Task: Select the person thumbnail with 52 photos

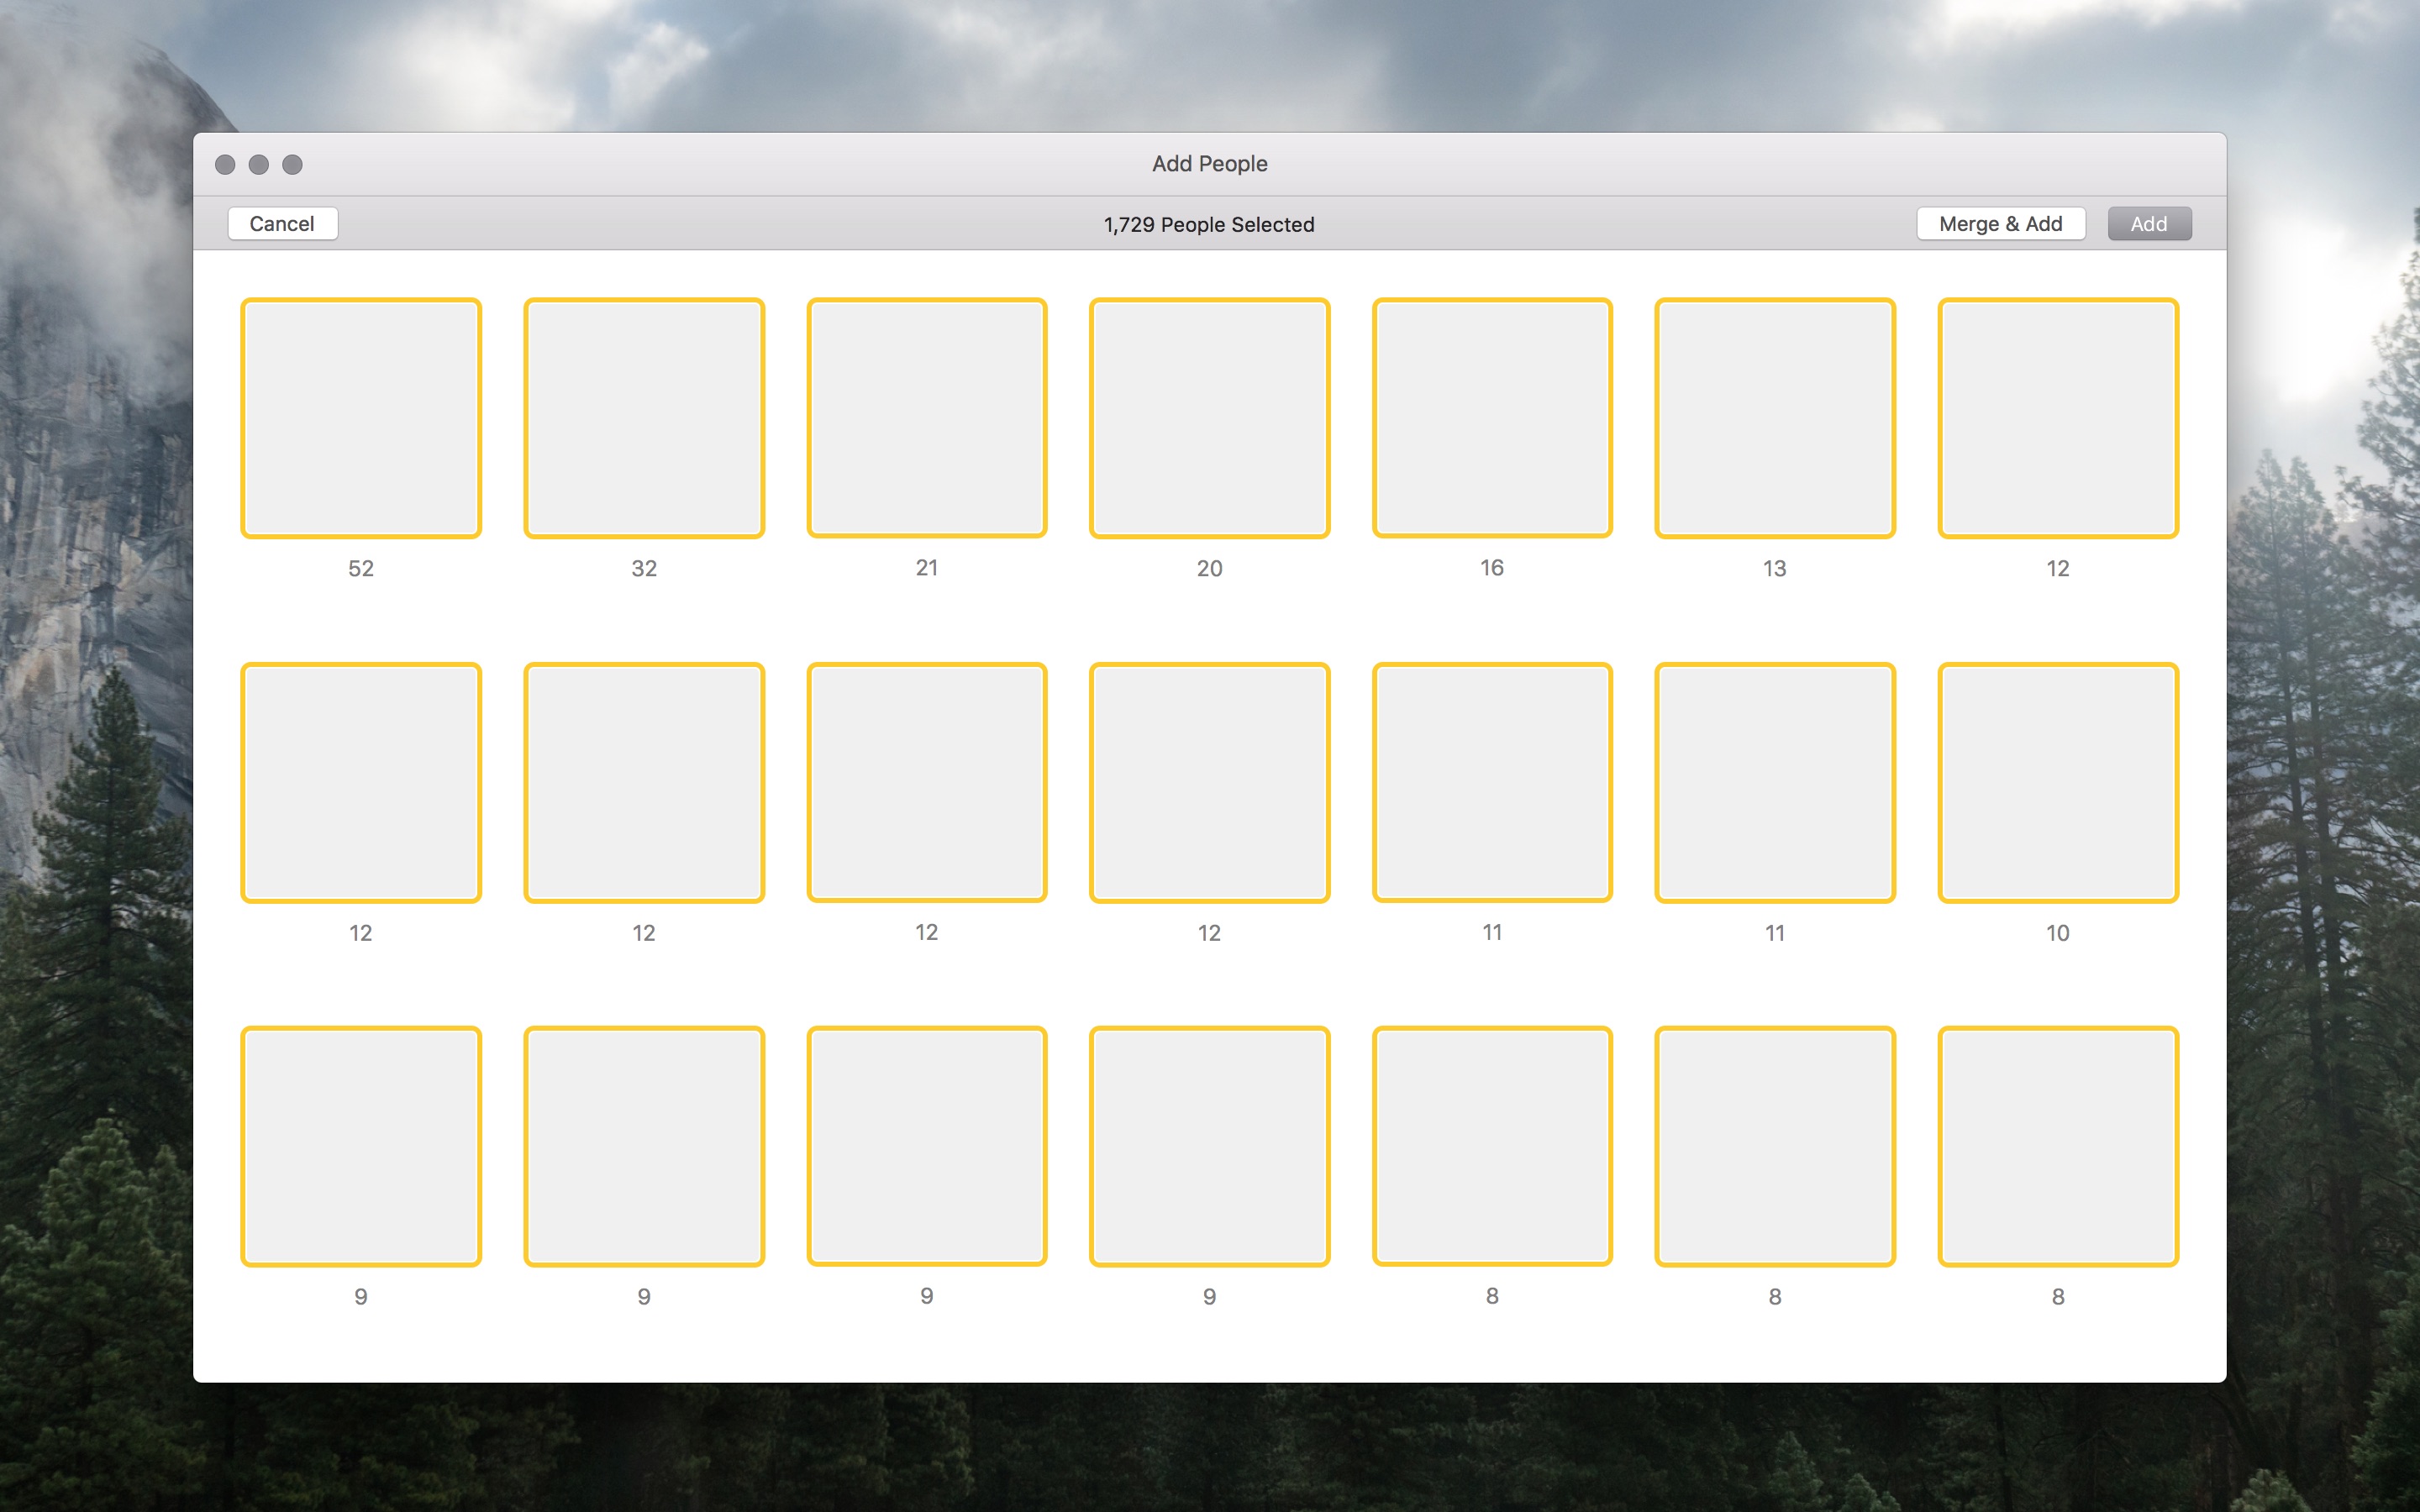Action: [x=361, y=418]
